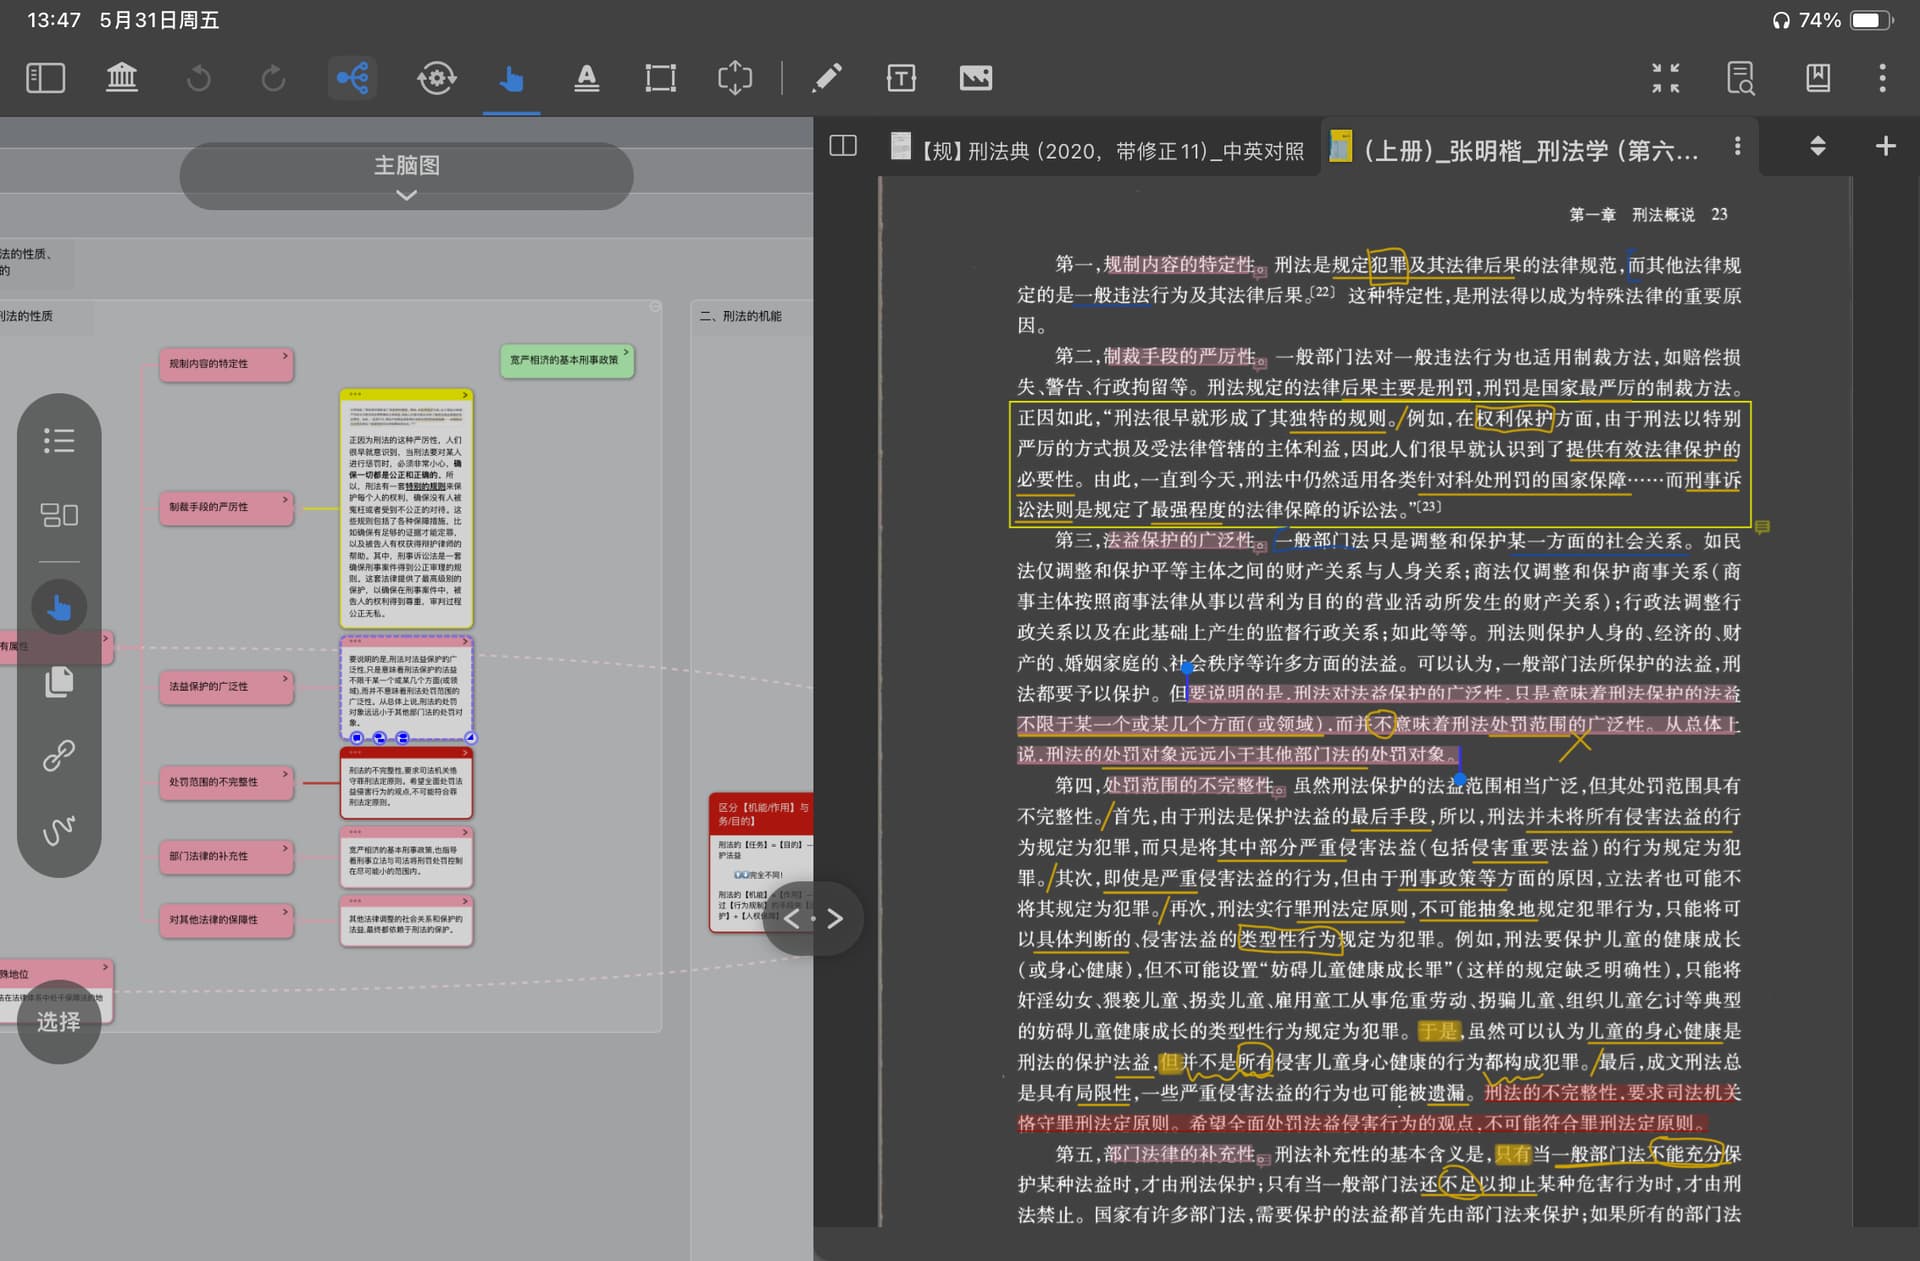Open the red card 区分【机能/作用】
The image size is (1920, 1261).
(x=761, y=862)
